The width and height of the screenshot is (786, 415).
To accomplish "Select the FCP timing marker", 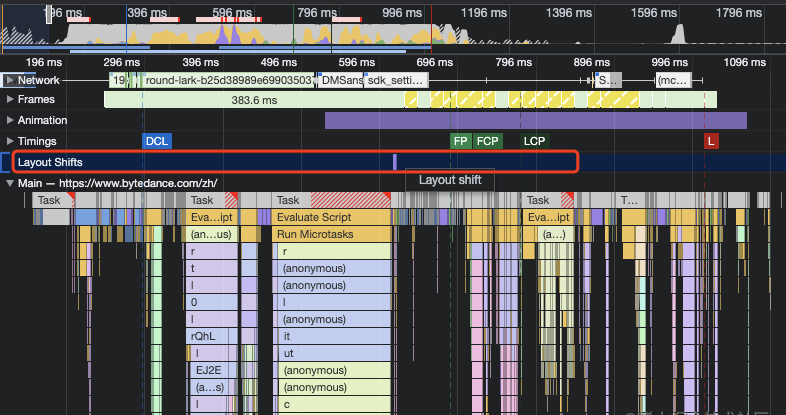I will coord(488,141).
